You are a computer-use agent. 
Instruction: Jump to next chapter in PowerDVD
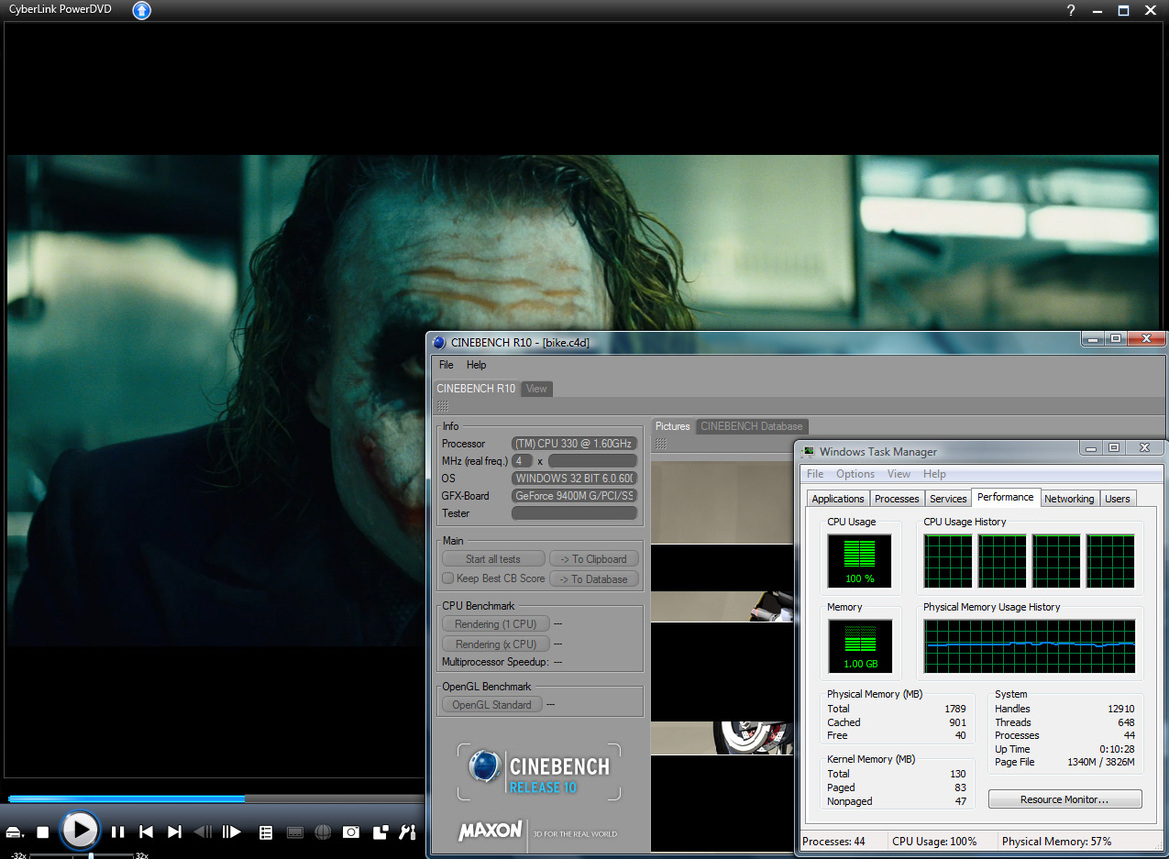(174, 832)
